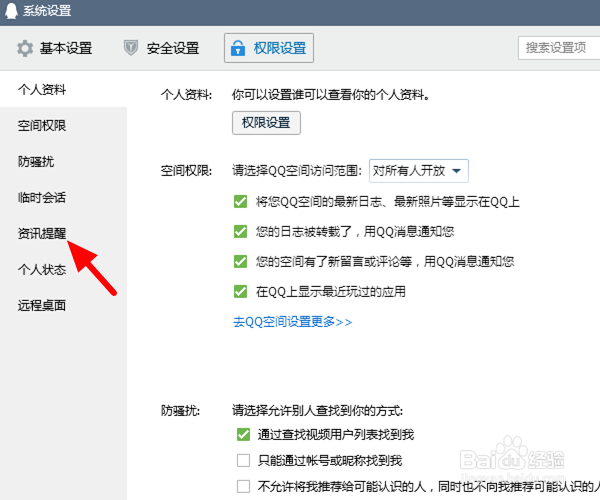600x500 pixels.
Task: Click the text 你可以设置谁可以查看你的个人资料。
Action: coord(331,94)
